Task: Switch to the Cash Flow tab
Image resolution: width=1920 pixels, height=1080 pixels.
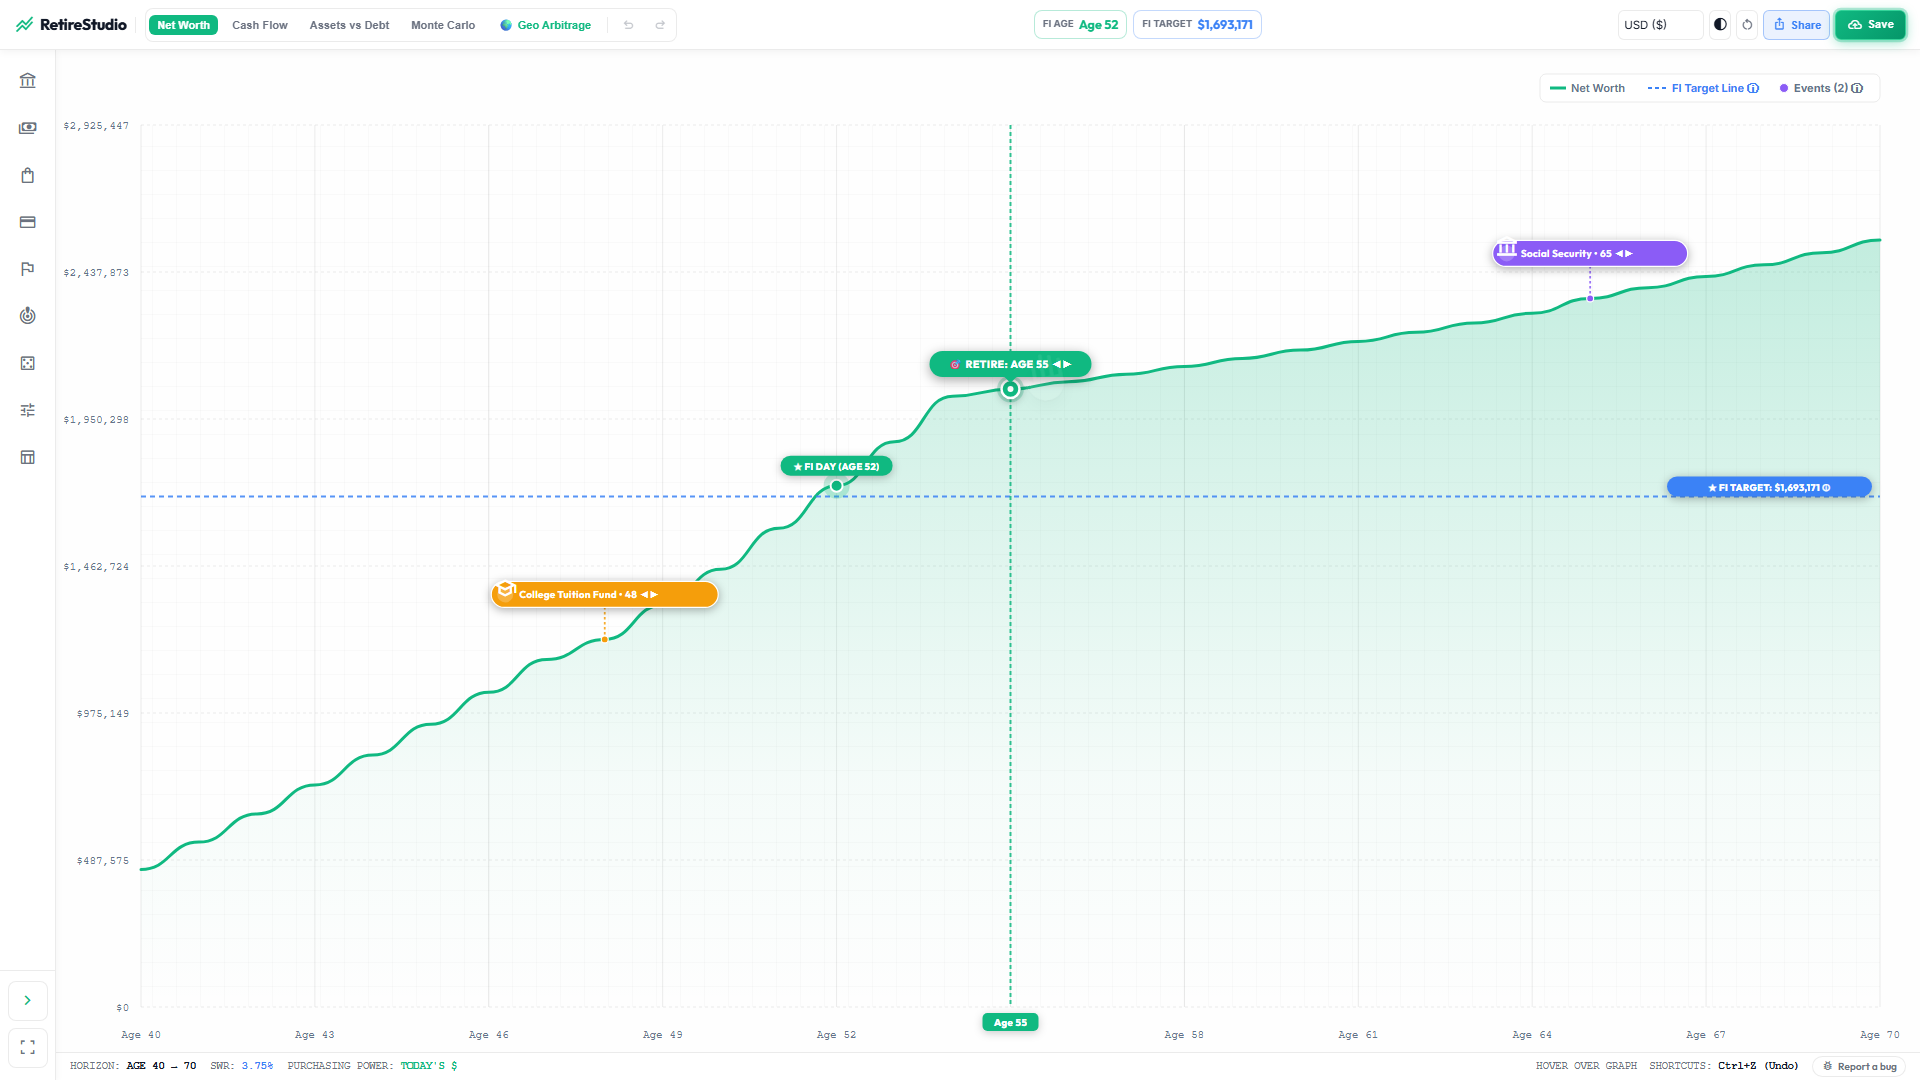Action: pyautogui.click(x=260, y=25)
